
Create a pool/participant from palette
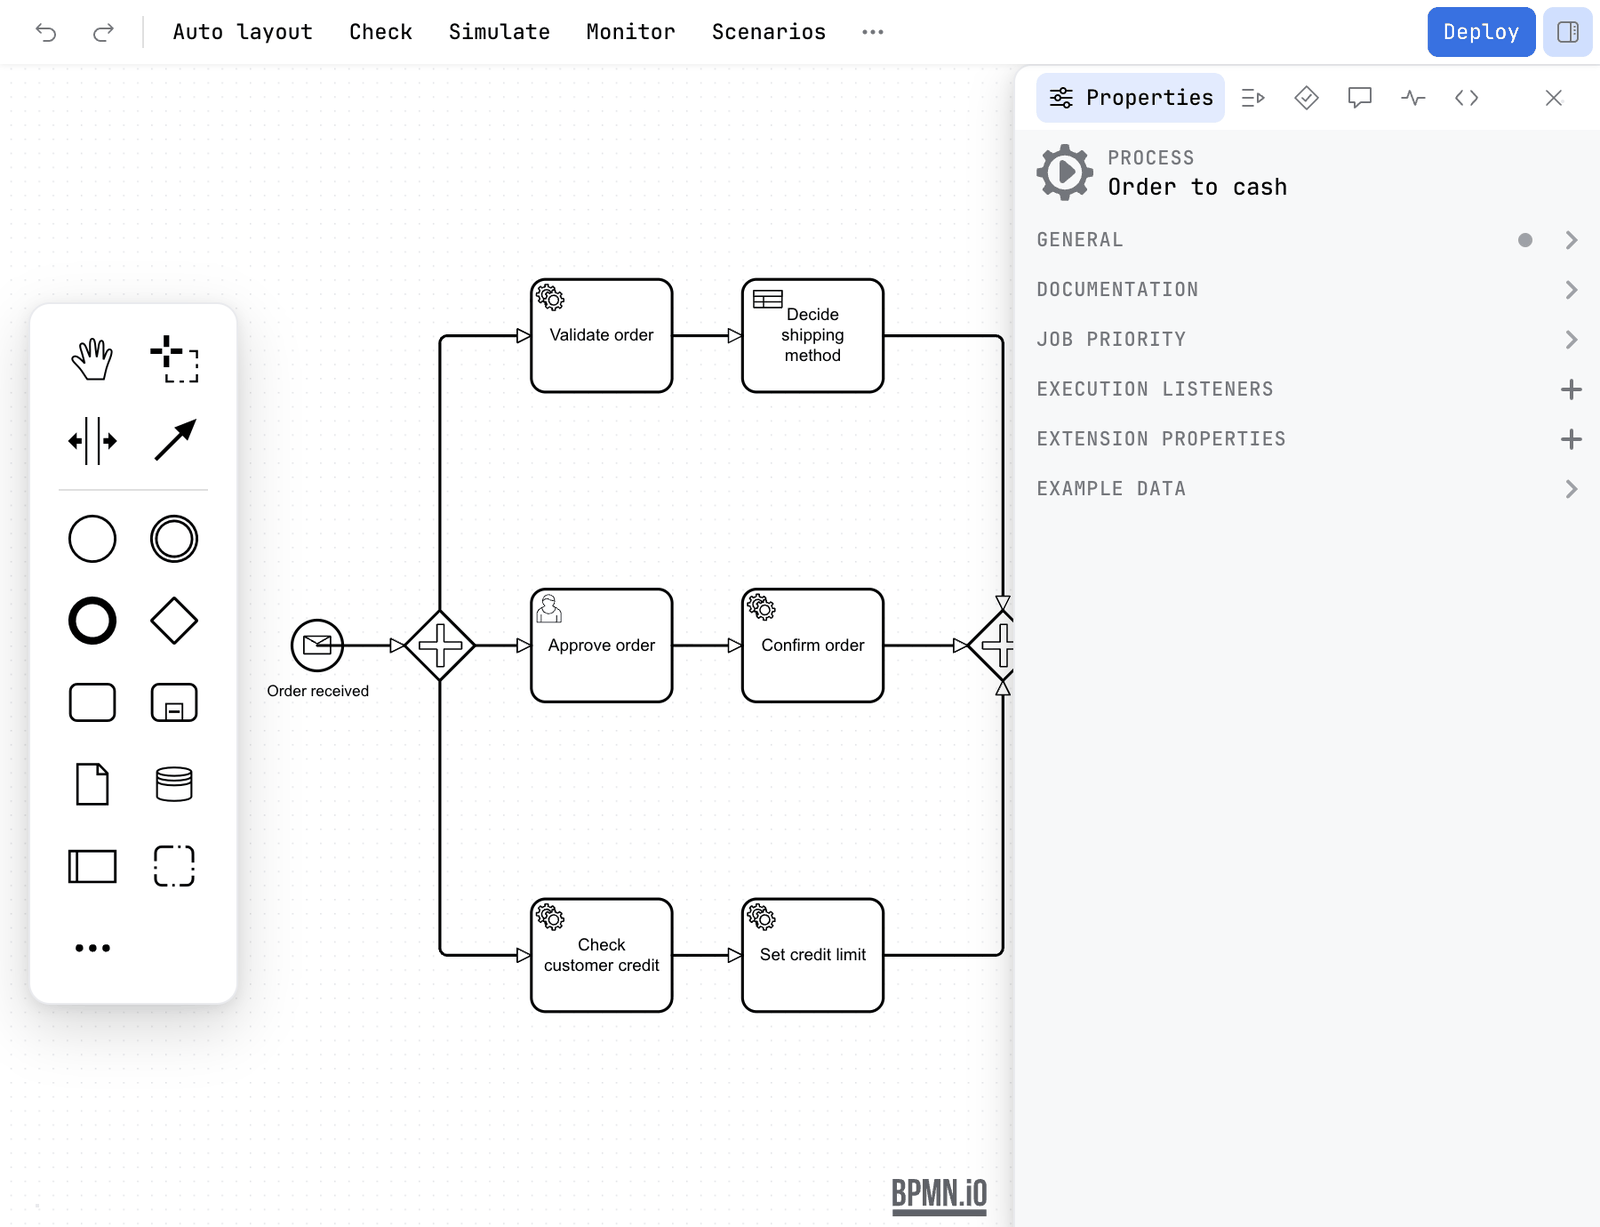click(x=92, y=866)
